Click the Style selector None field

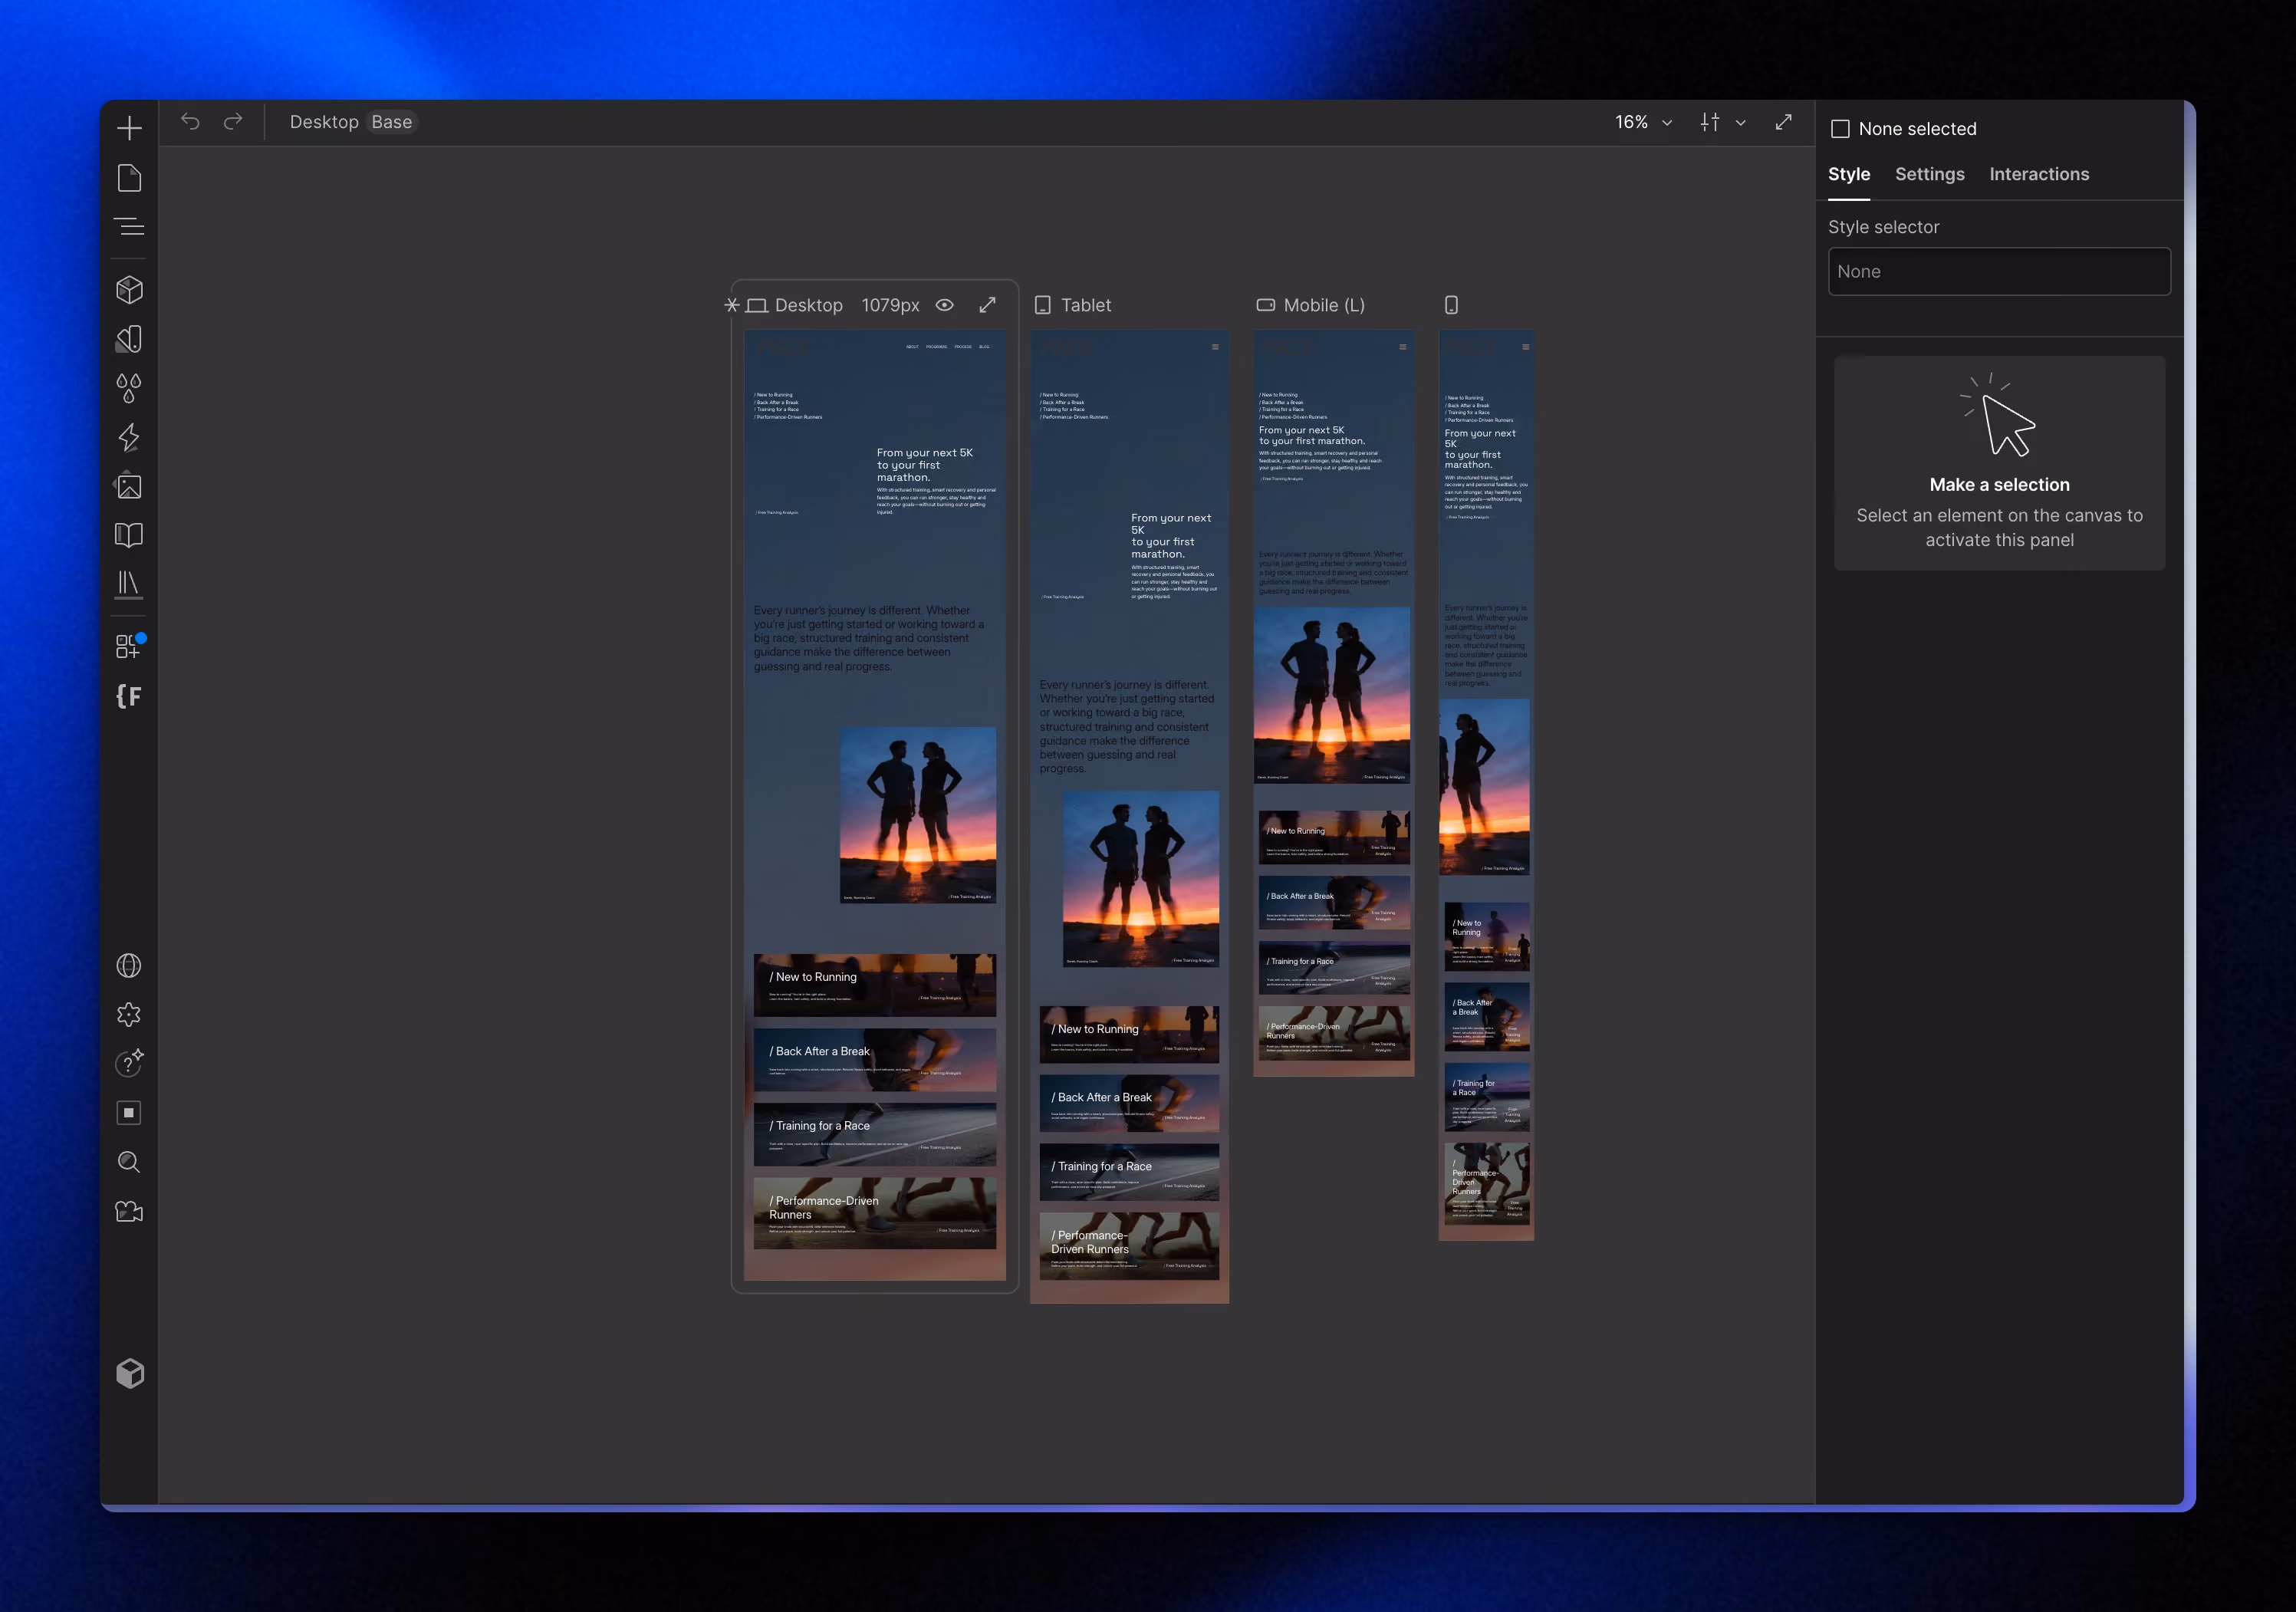coord(1999,272)
